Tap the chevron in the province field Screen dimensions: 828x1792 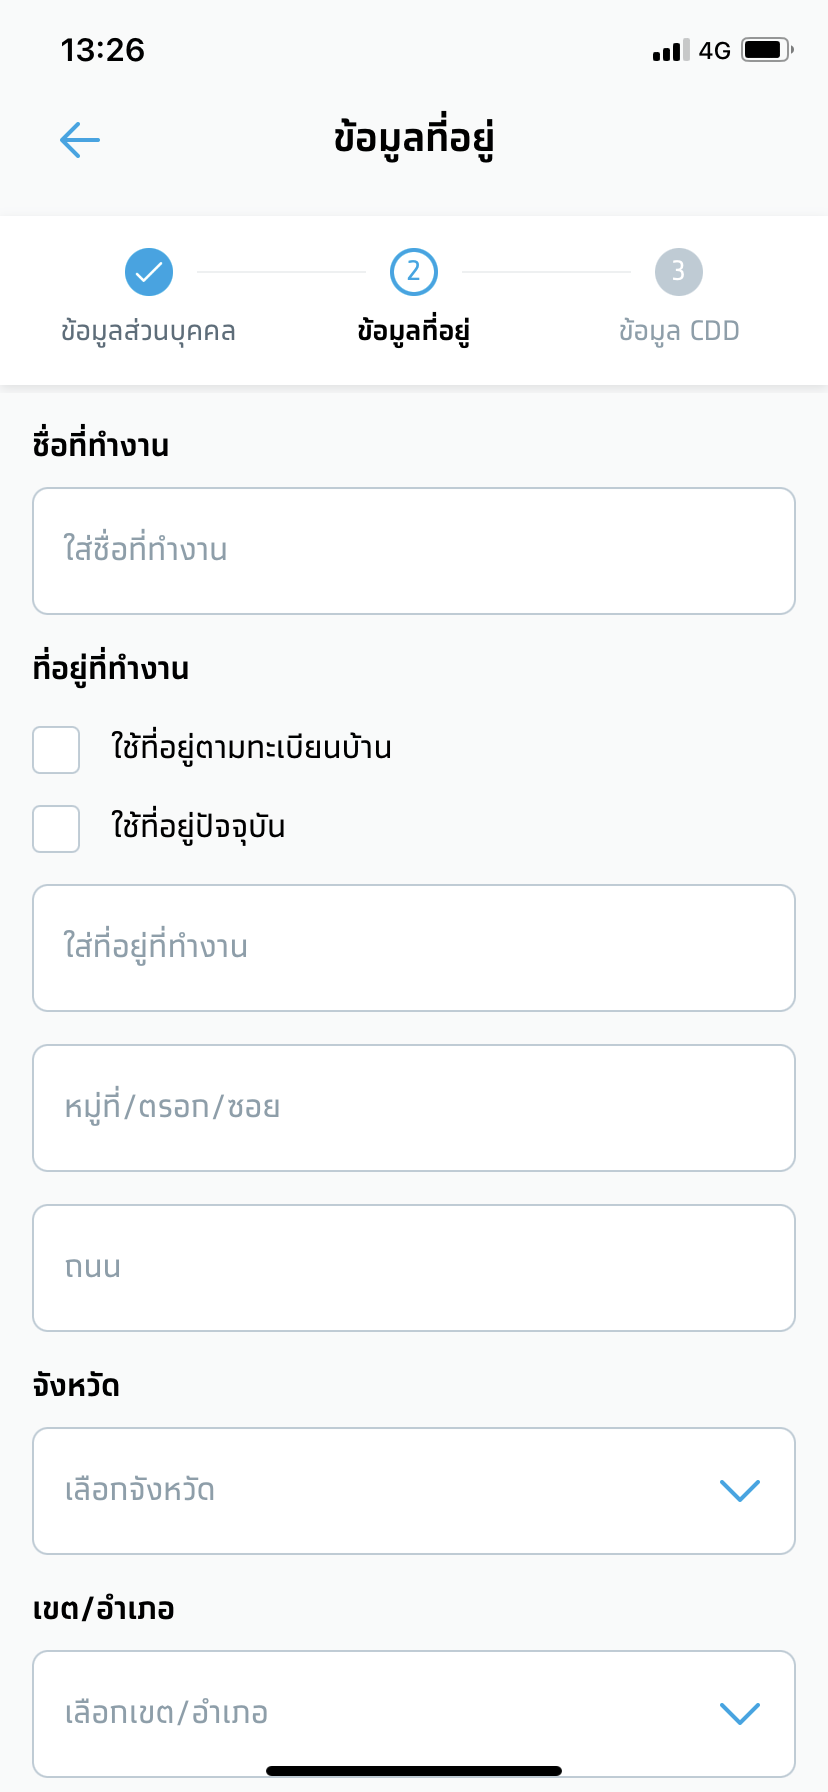pos(740,1491)
